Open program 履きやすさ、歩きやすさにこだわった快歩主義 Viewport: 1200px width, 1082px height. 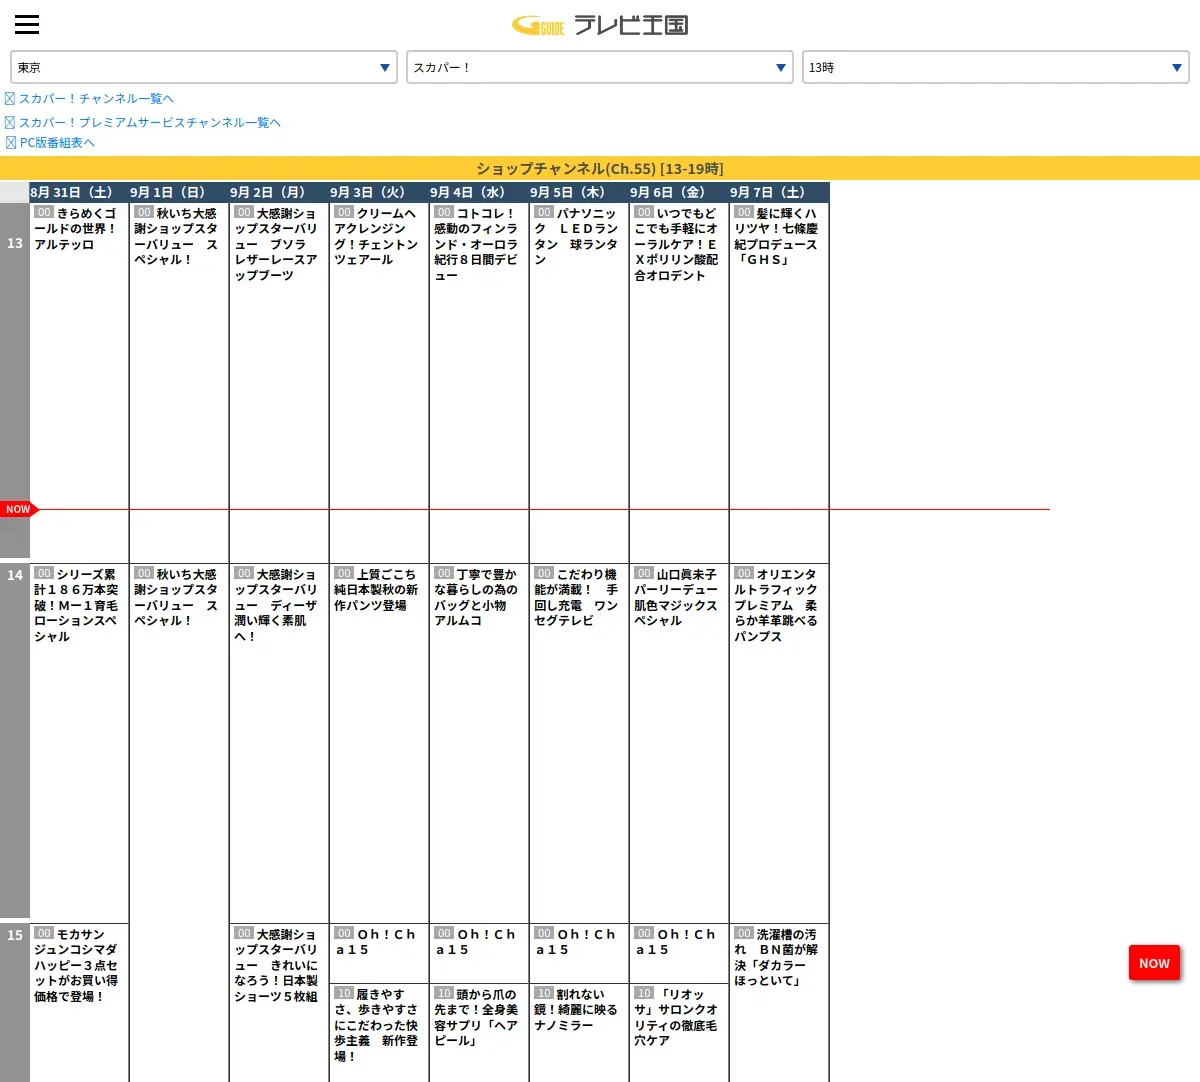click(379, 1033)
